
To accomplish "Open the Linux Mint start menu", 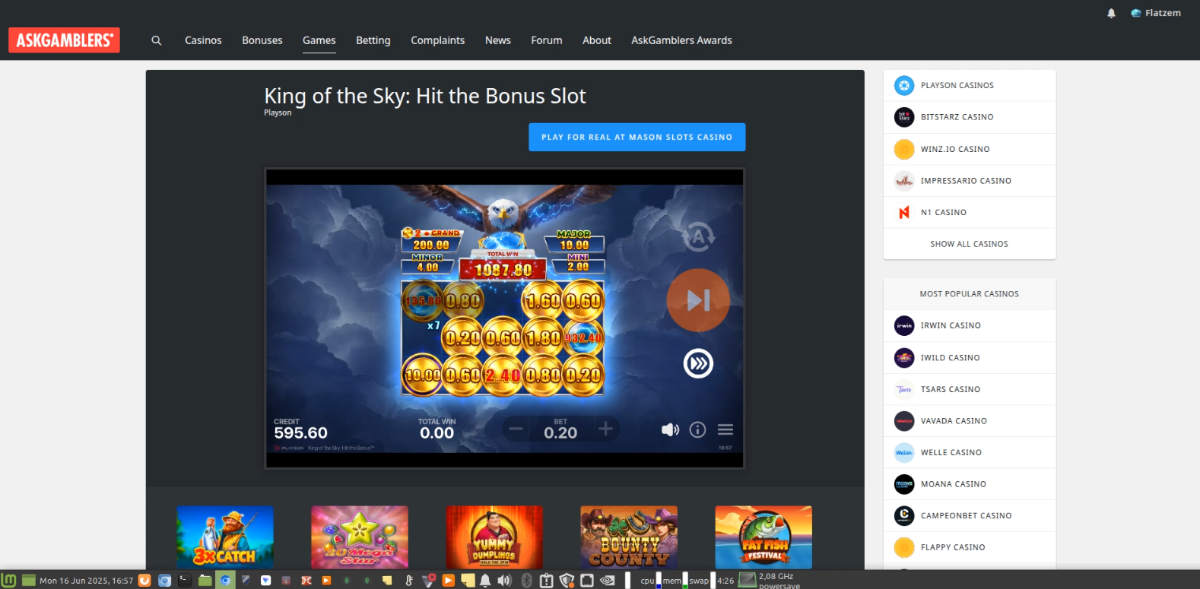I will pyautogui.click(x=7, y=579).
